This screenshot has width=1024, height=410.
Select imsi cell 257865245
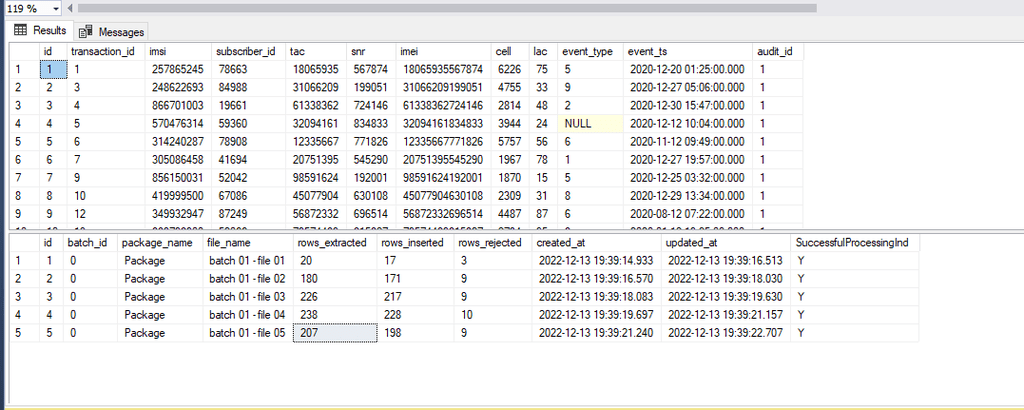click(178, 69)
